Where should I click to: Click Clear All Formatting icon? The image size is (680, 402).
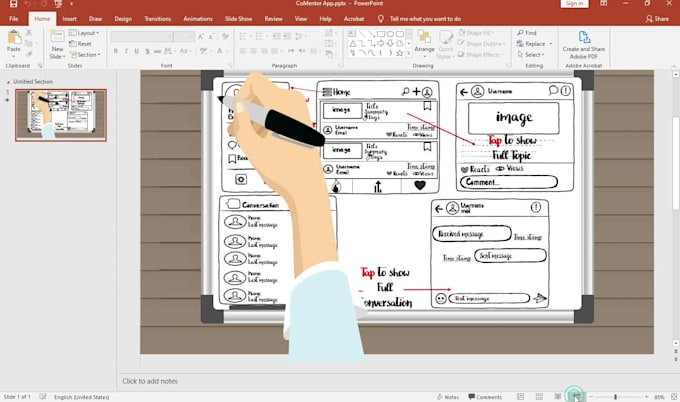click(225, 36)
